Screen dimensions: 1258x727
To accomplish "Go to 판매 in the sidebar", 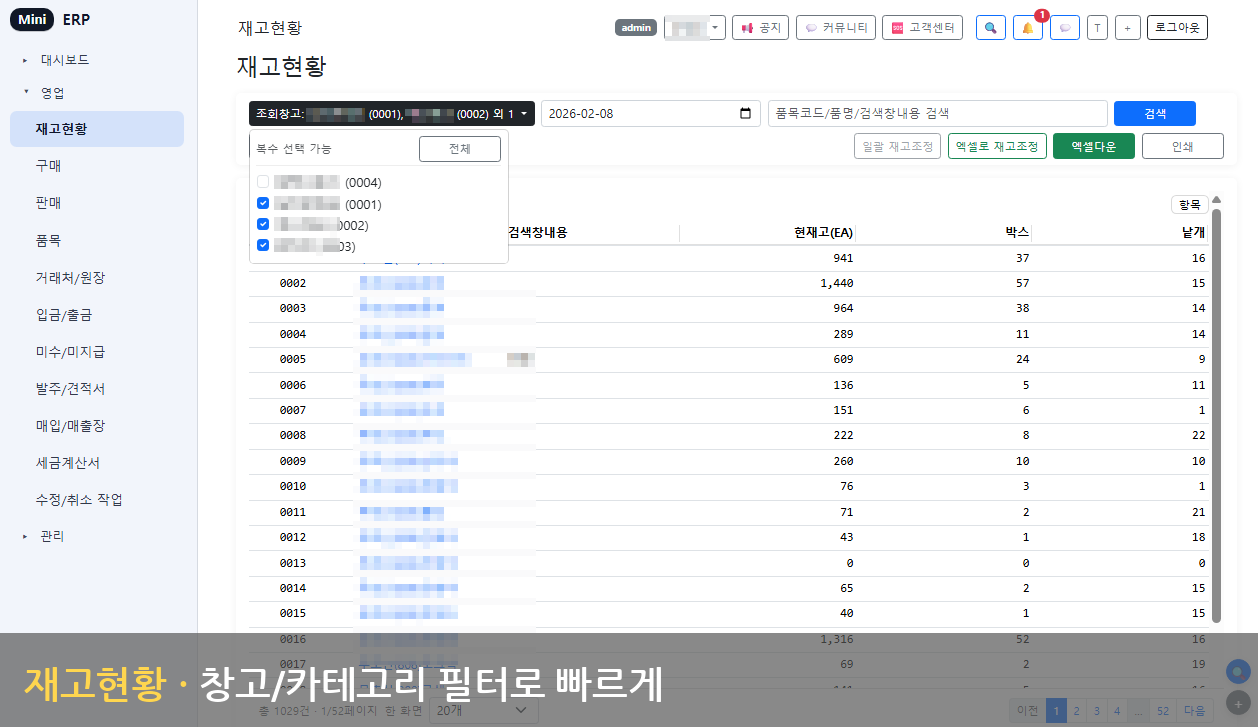I will click(97, 203).
